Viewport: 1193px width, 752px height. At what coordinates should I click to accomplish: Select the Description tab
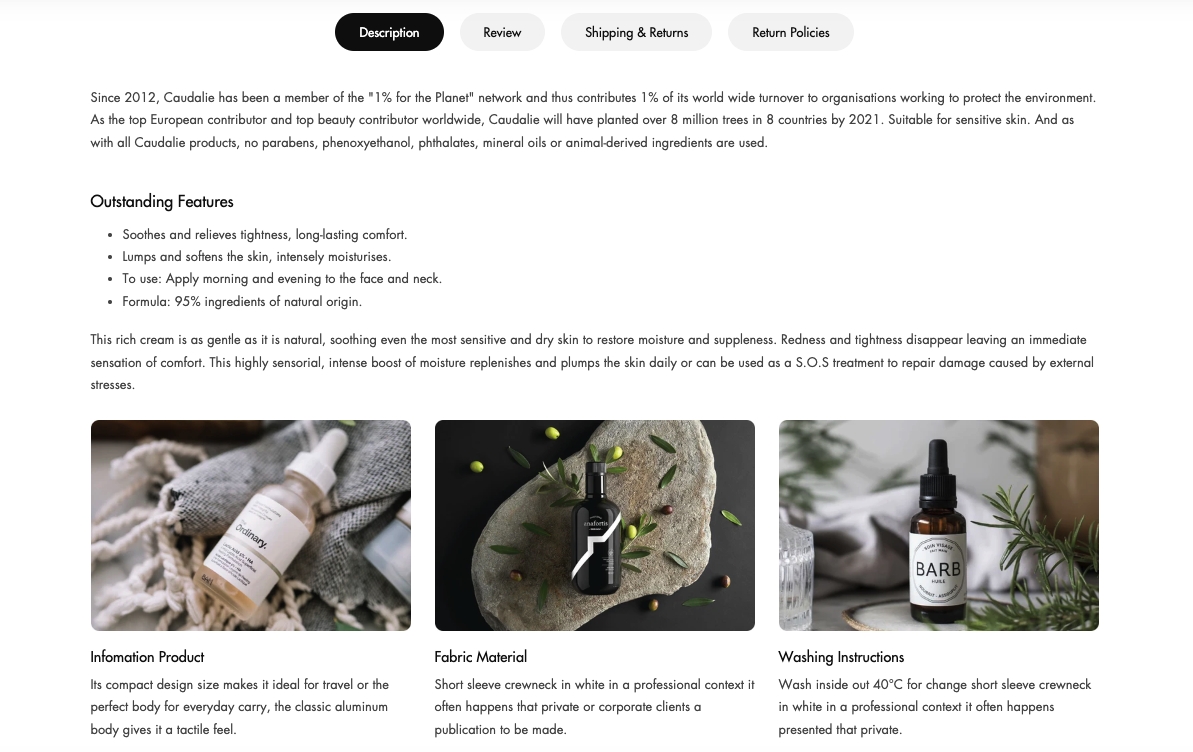(x=389, y=32)
